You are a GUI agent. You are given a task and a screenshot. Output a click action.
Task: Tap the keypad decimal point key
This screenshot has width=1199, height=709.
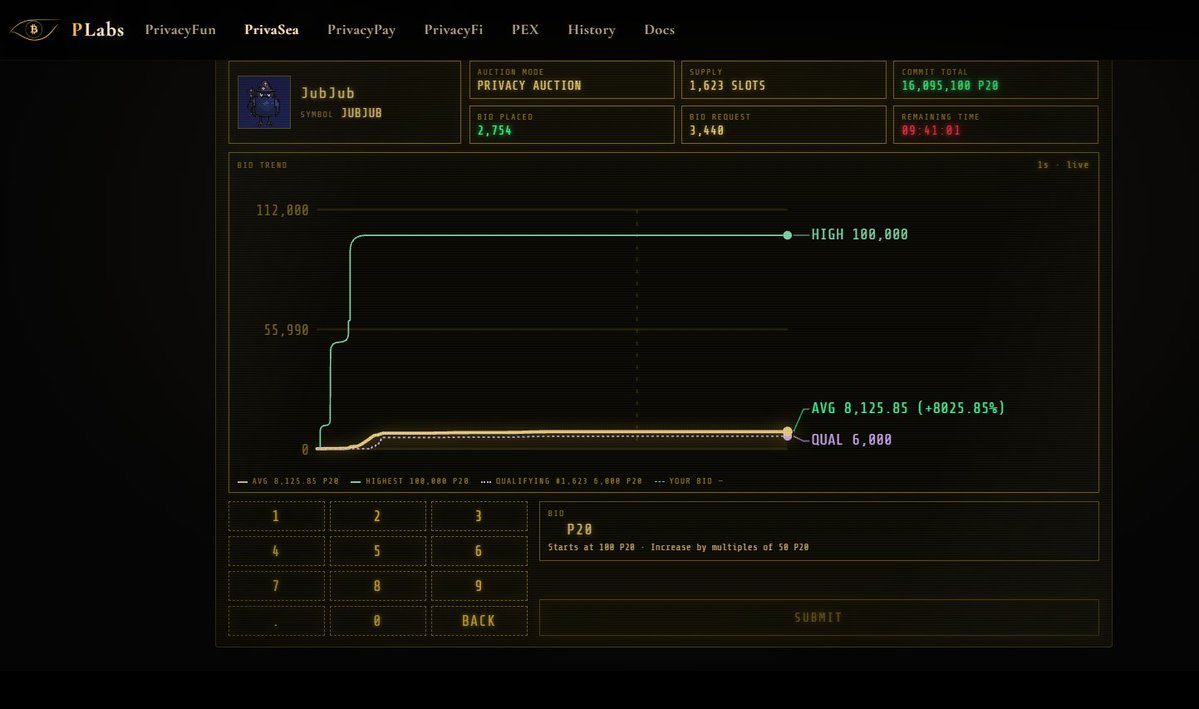click(276, 621)
